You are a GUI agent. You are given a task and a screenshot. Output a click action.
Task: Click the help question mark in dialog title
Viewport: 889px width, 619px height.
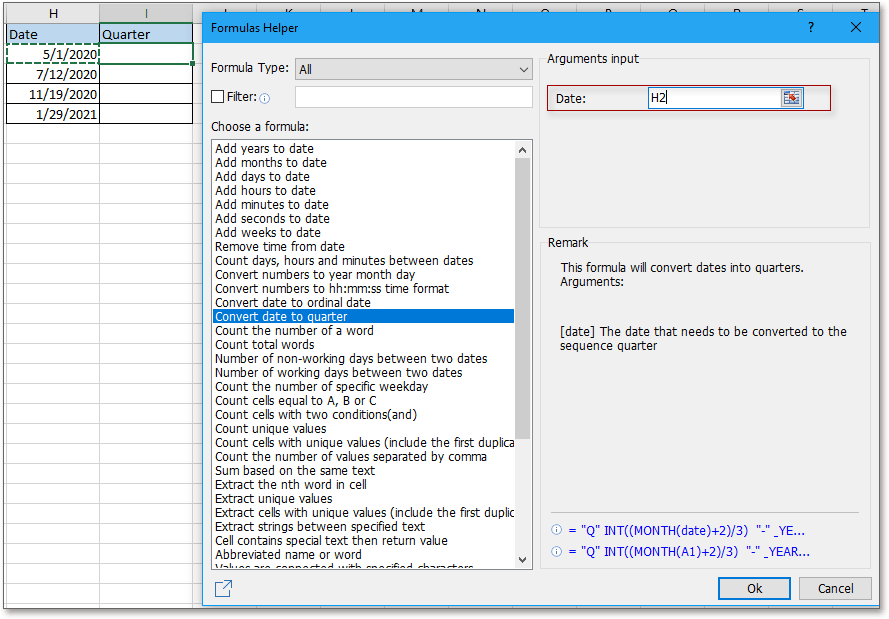point(810,28)
